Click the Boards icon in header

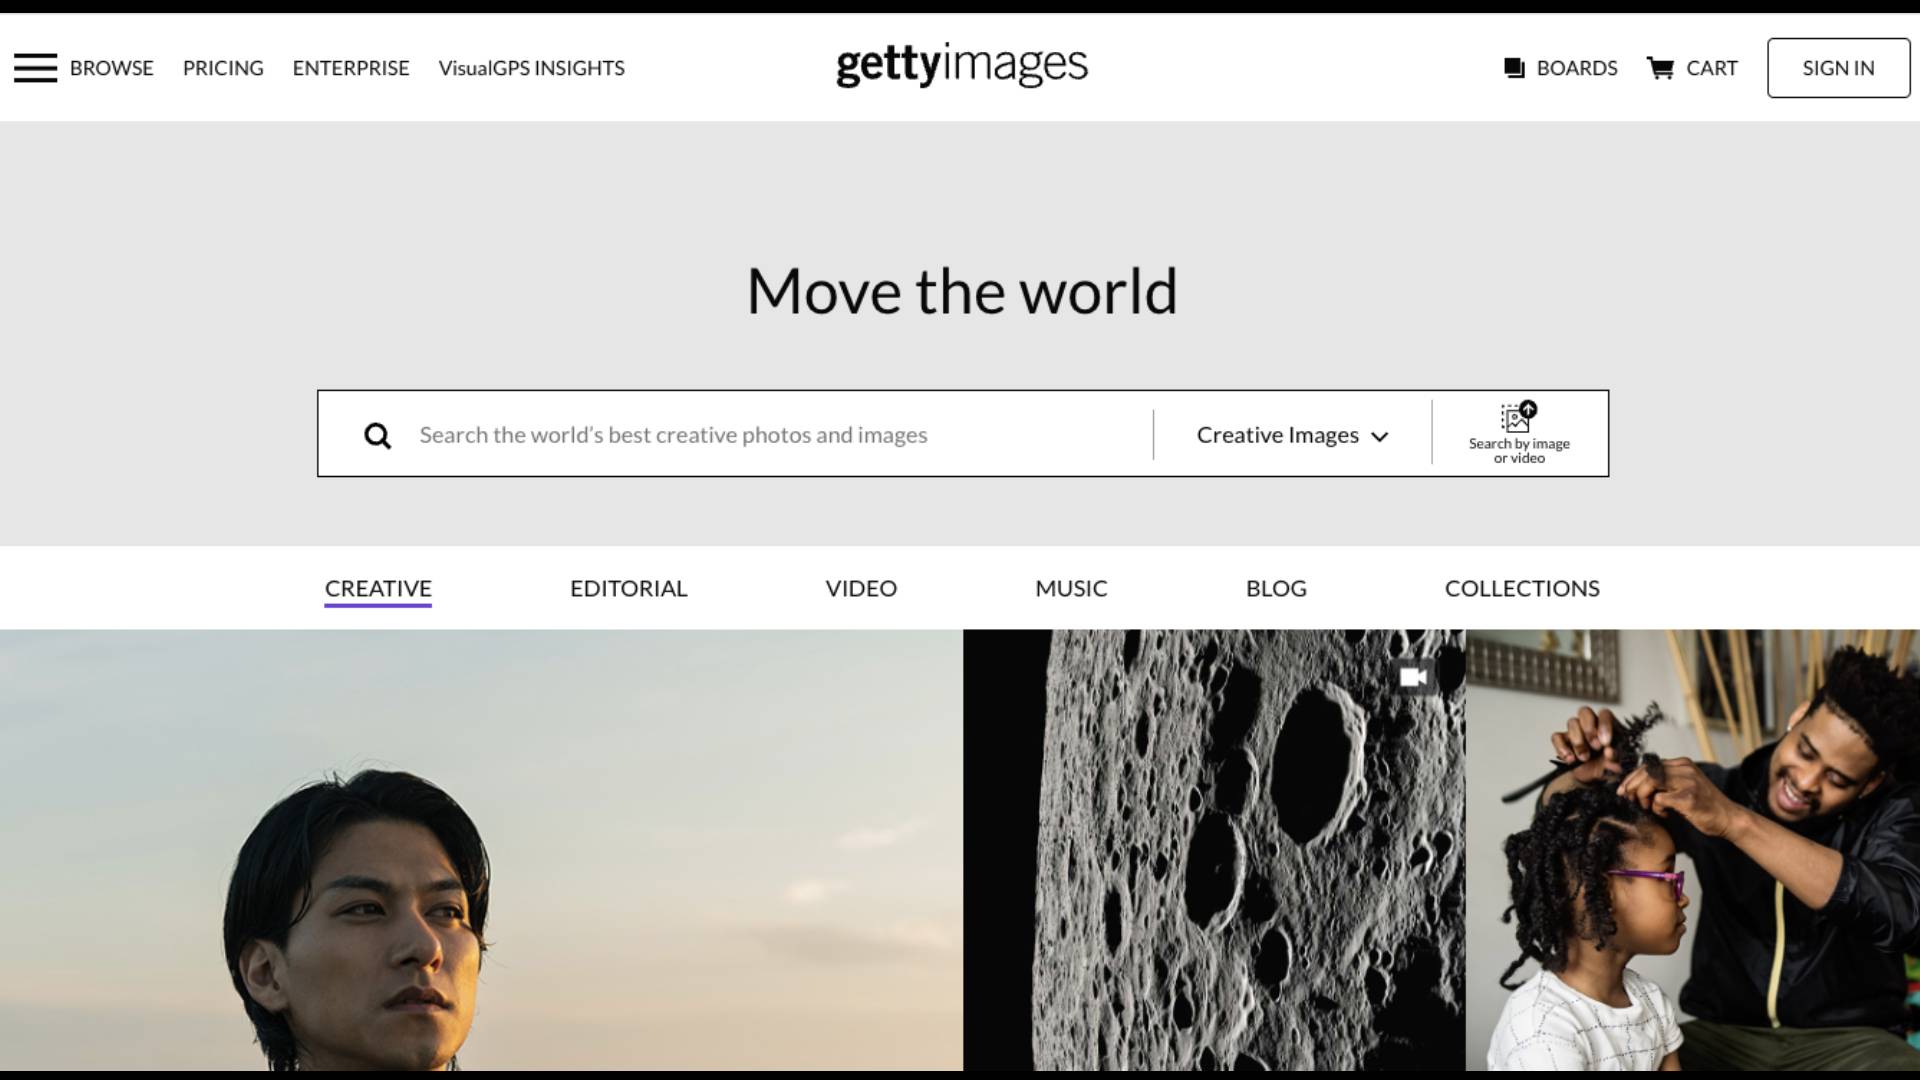(1514, 68)
